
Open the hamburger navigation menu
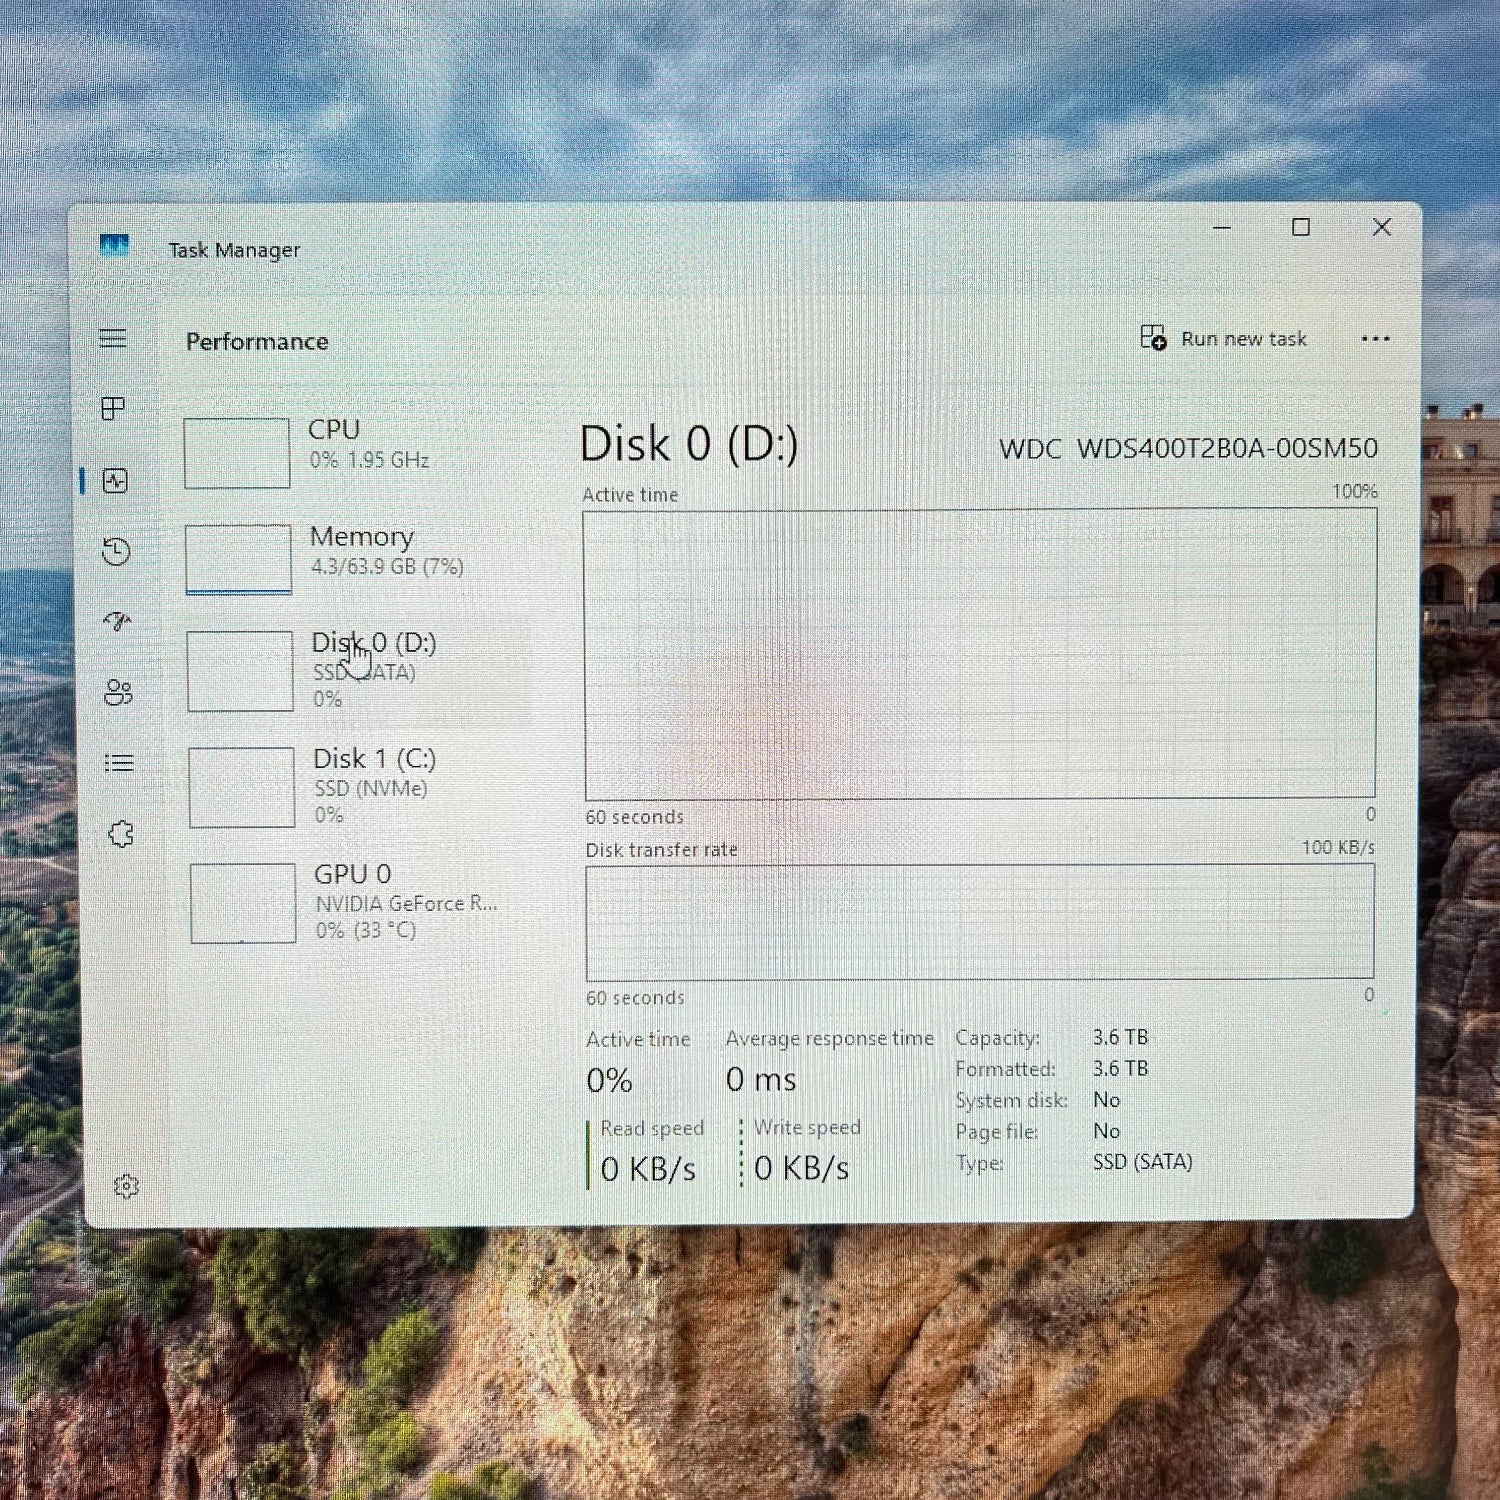pyautogui.click(x=113, y=338)
